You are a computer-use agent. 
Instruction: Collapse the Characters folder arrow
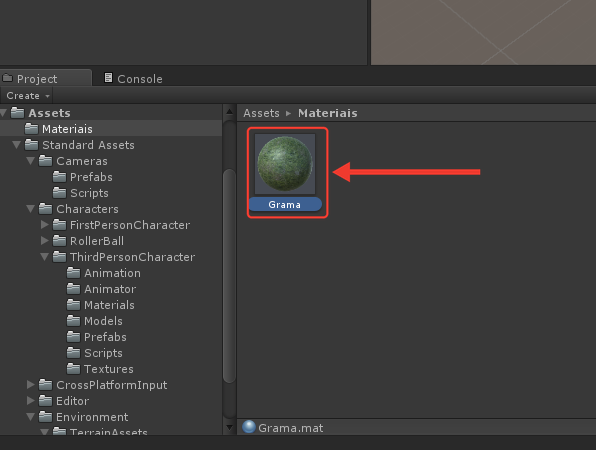pyautogui.click(x=31, y=209)
